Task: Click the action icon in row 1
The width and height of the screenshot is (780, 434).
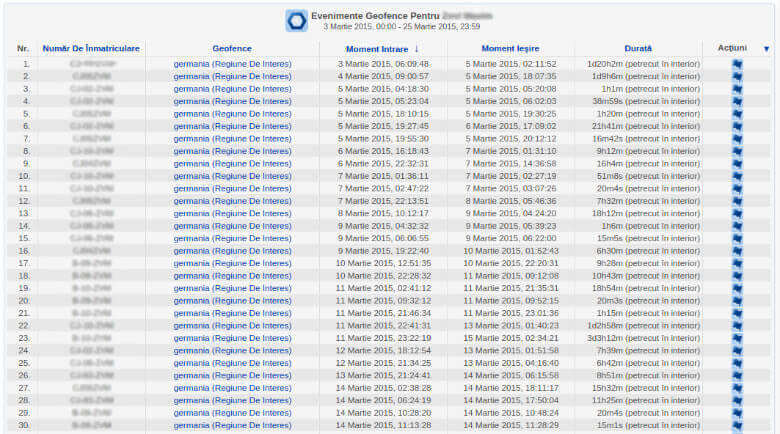Action: [x=737, y=64]
